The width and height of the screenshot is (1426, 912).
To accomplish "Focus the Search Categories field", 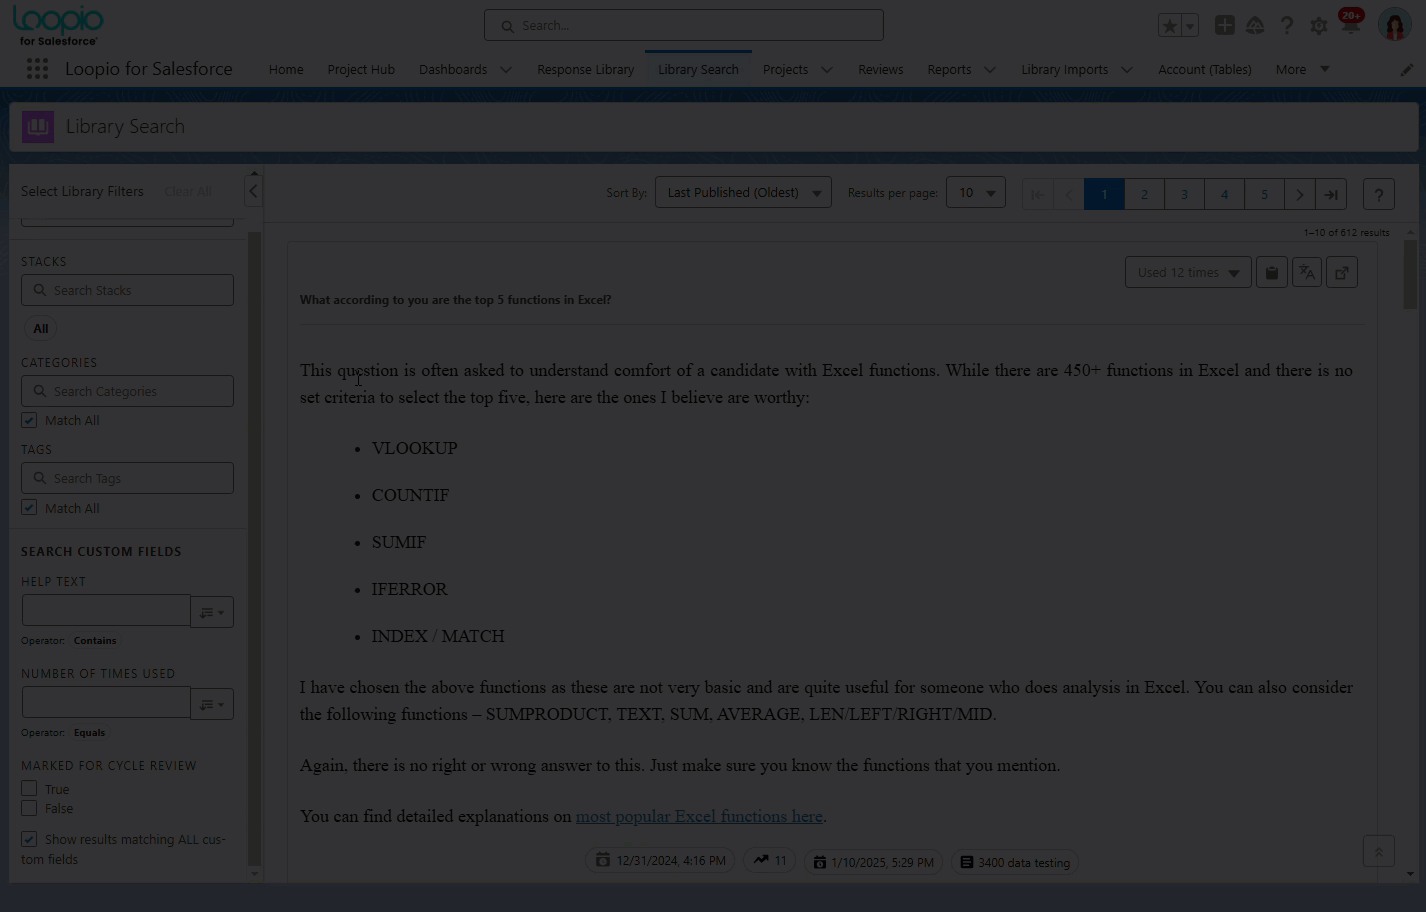I will pyautogui.click(x=127, y=391).
